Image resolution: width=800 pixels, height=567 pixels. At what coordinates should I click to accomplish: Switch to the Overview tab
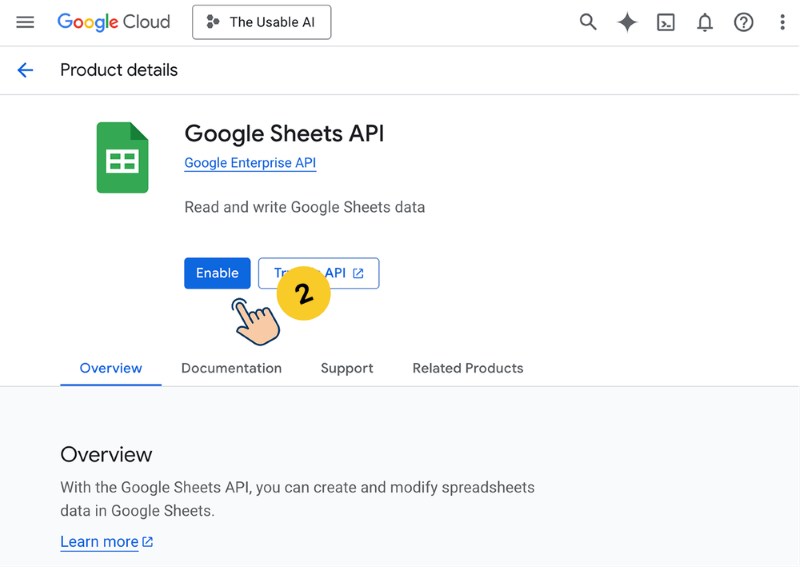point(111,368)
